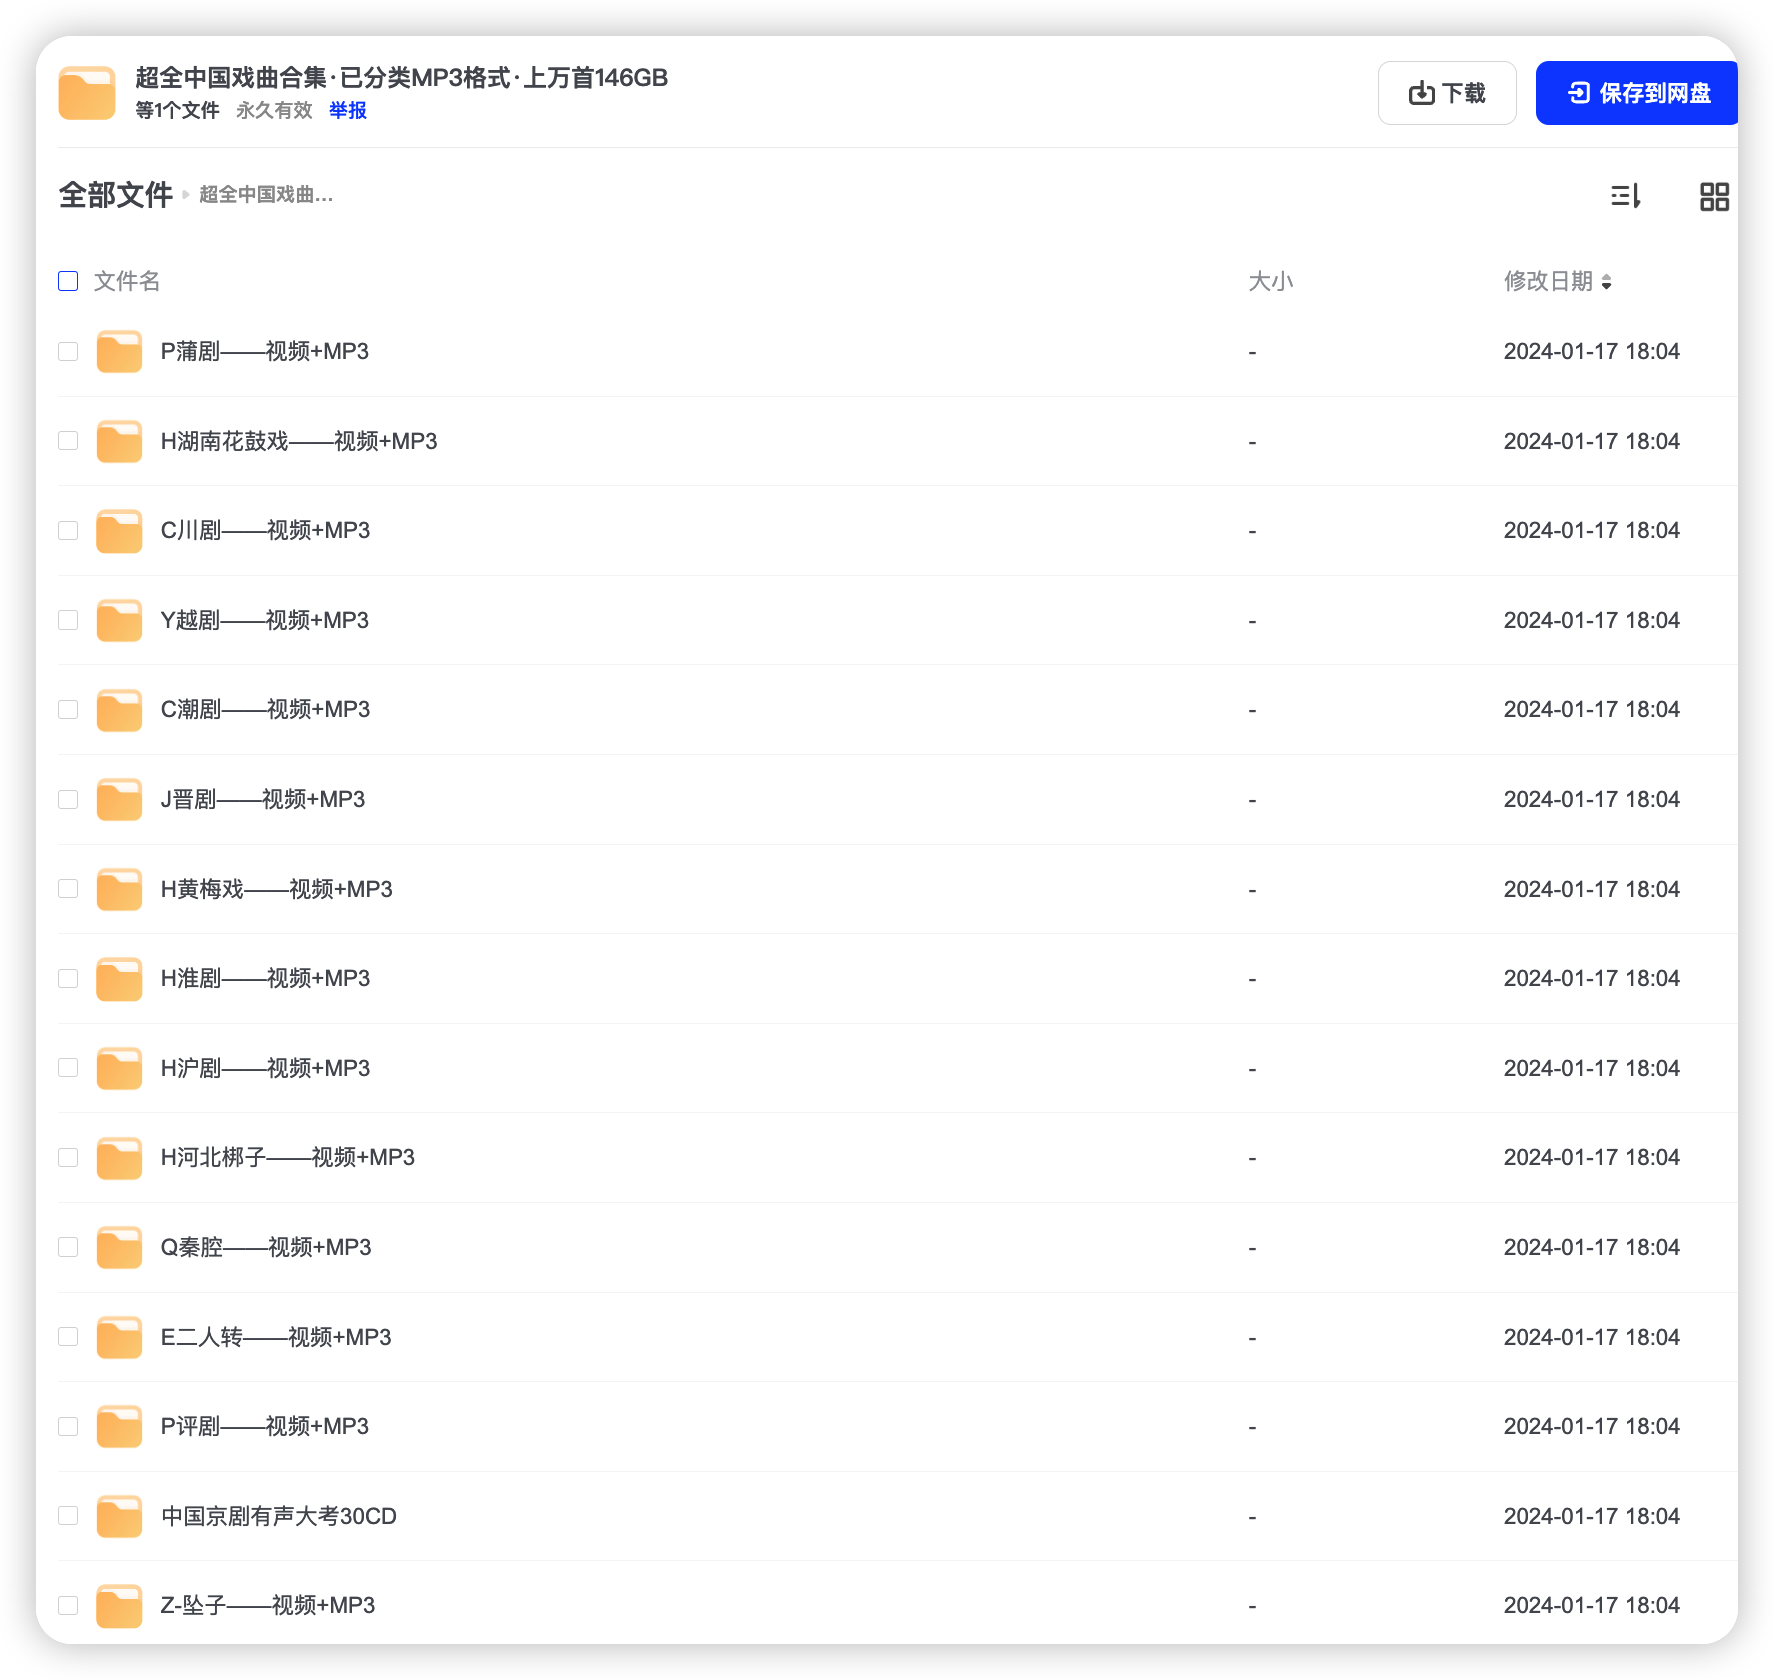Open C川剧 folder icon
This screenshot has height=1680, width=1774.
[x=119, y=531]
